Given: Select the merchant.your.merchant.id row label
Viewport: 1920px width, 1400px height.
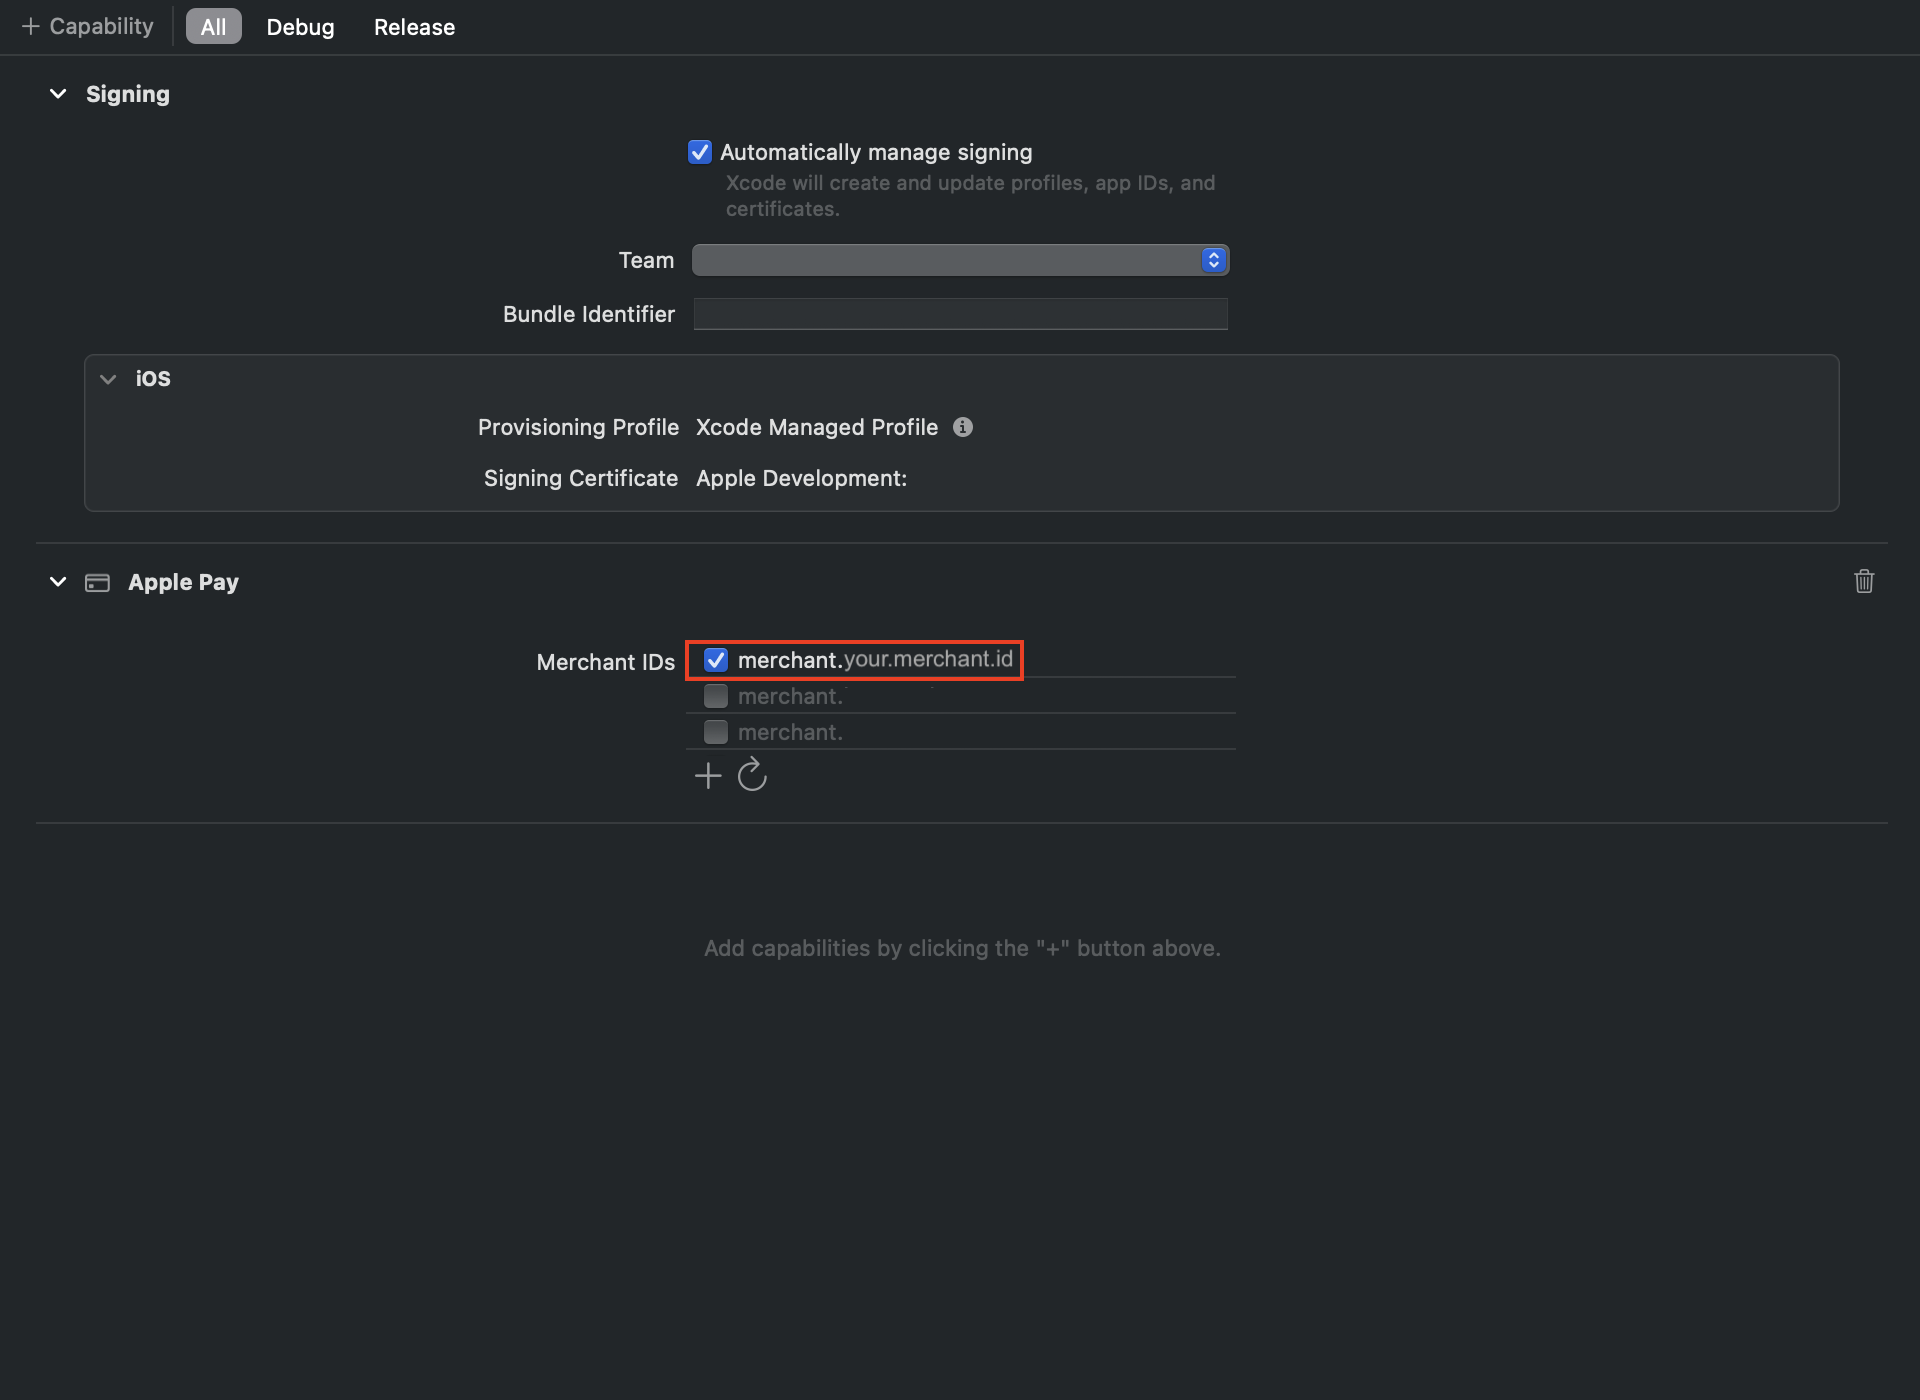Looking at the screenshot, I should 875,660.
